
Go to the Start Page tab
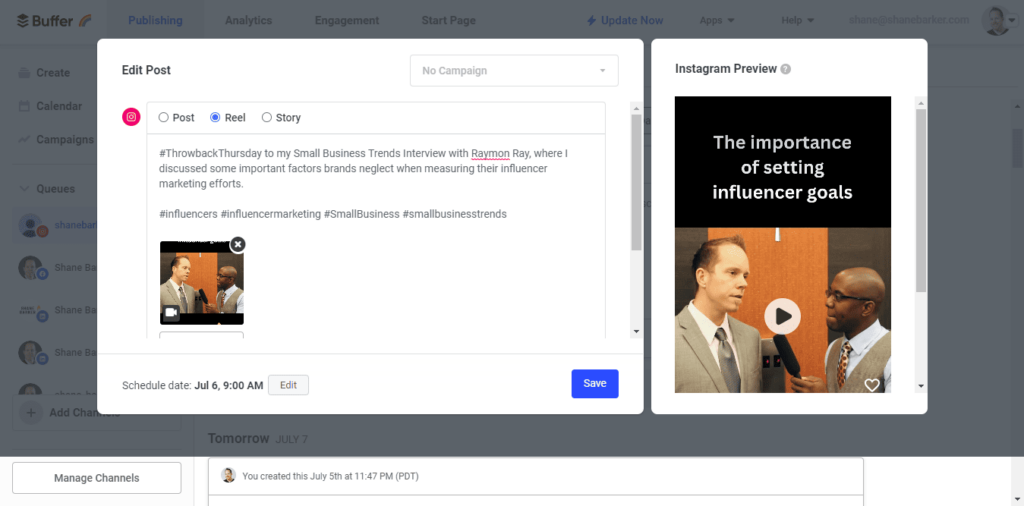449,20
